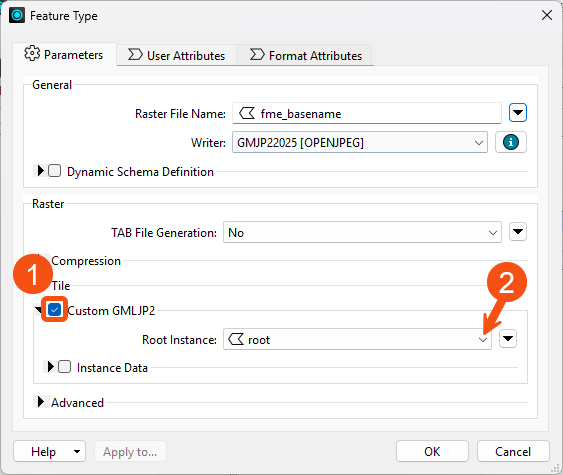Open the Help button arrow menu
The height and width of the screenshot is (475, 563).
(77, 451)
